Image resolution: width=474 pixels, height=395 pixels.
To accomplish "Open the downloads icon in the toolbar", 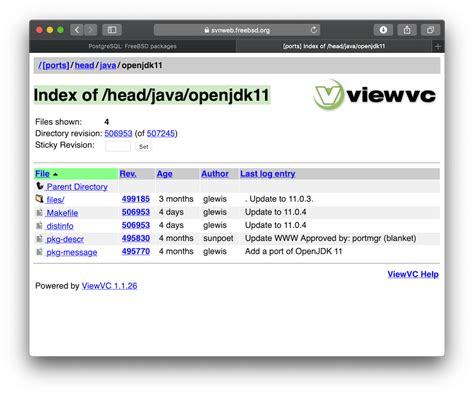I will [x=383, y=30].
